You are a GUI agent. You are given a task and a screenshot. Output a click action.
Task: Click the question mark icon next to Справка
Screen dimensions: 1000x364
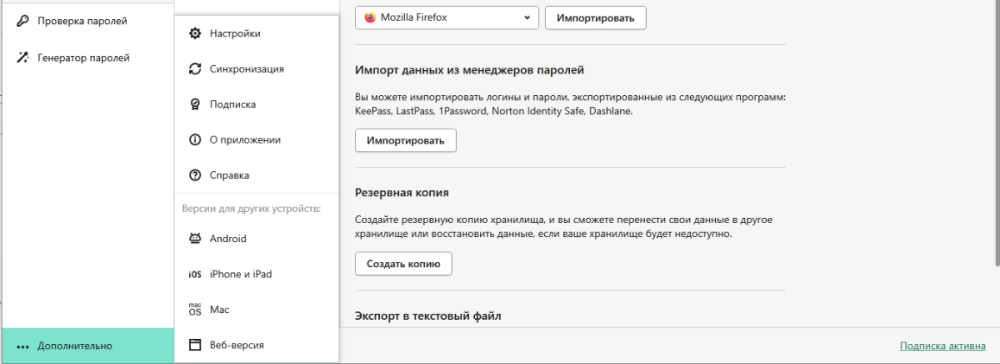(x=195, y=175)
